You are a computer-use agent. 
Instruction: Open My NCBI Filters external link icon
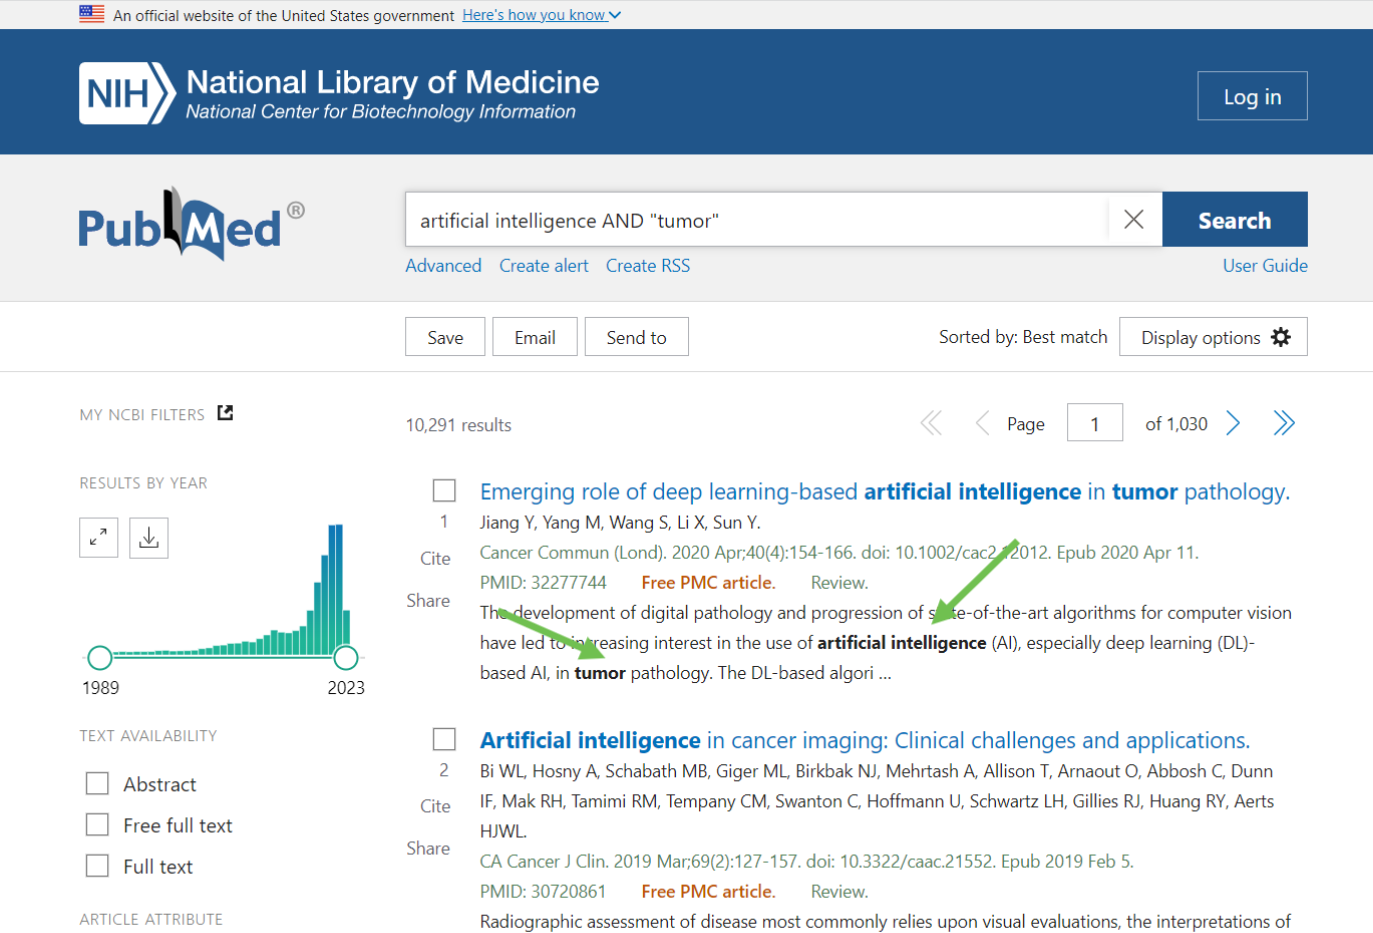point(225,413)
